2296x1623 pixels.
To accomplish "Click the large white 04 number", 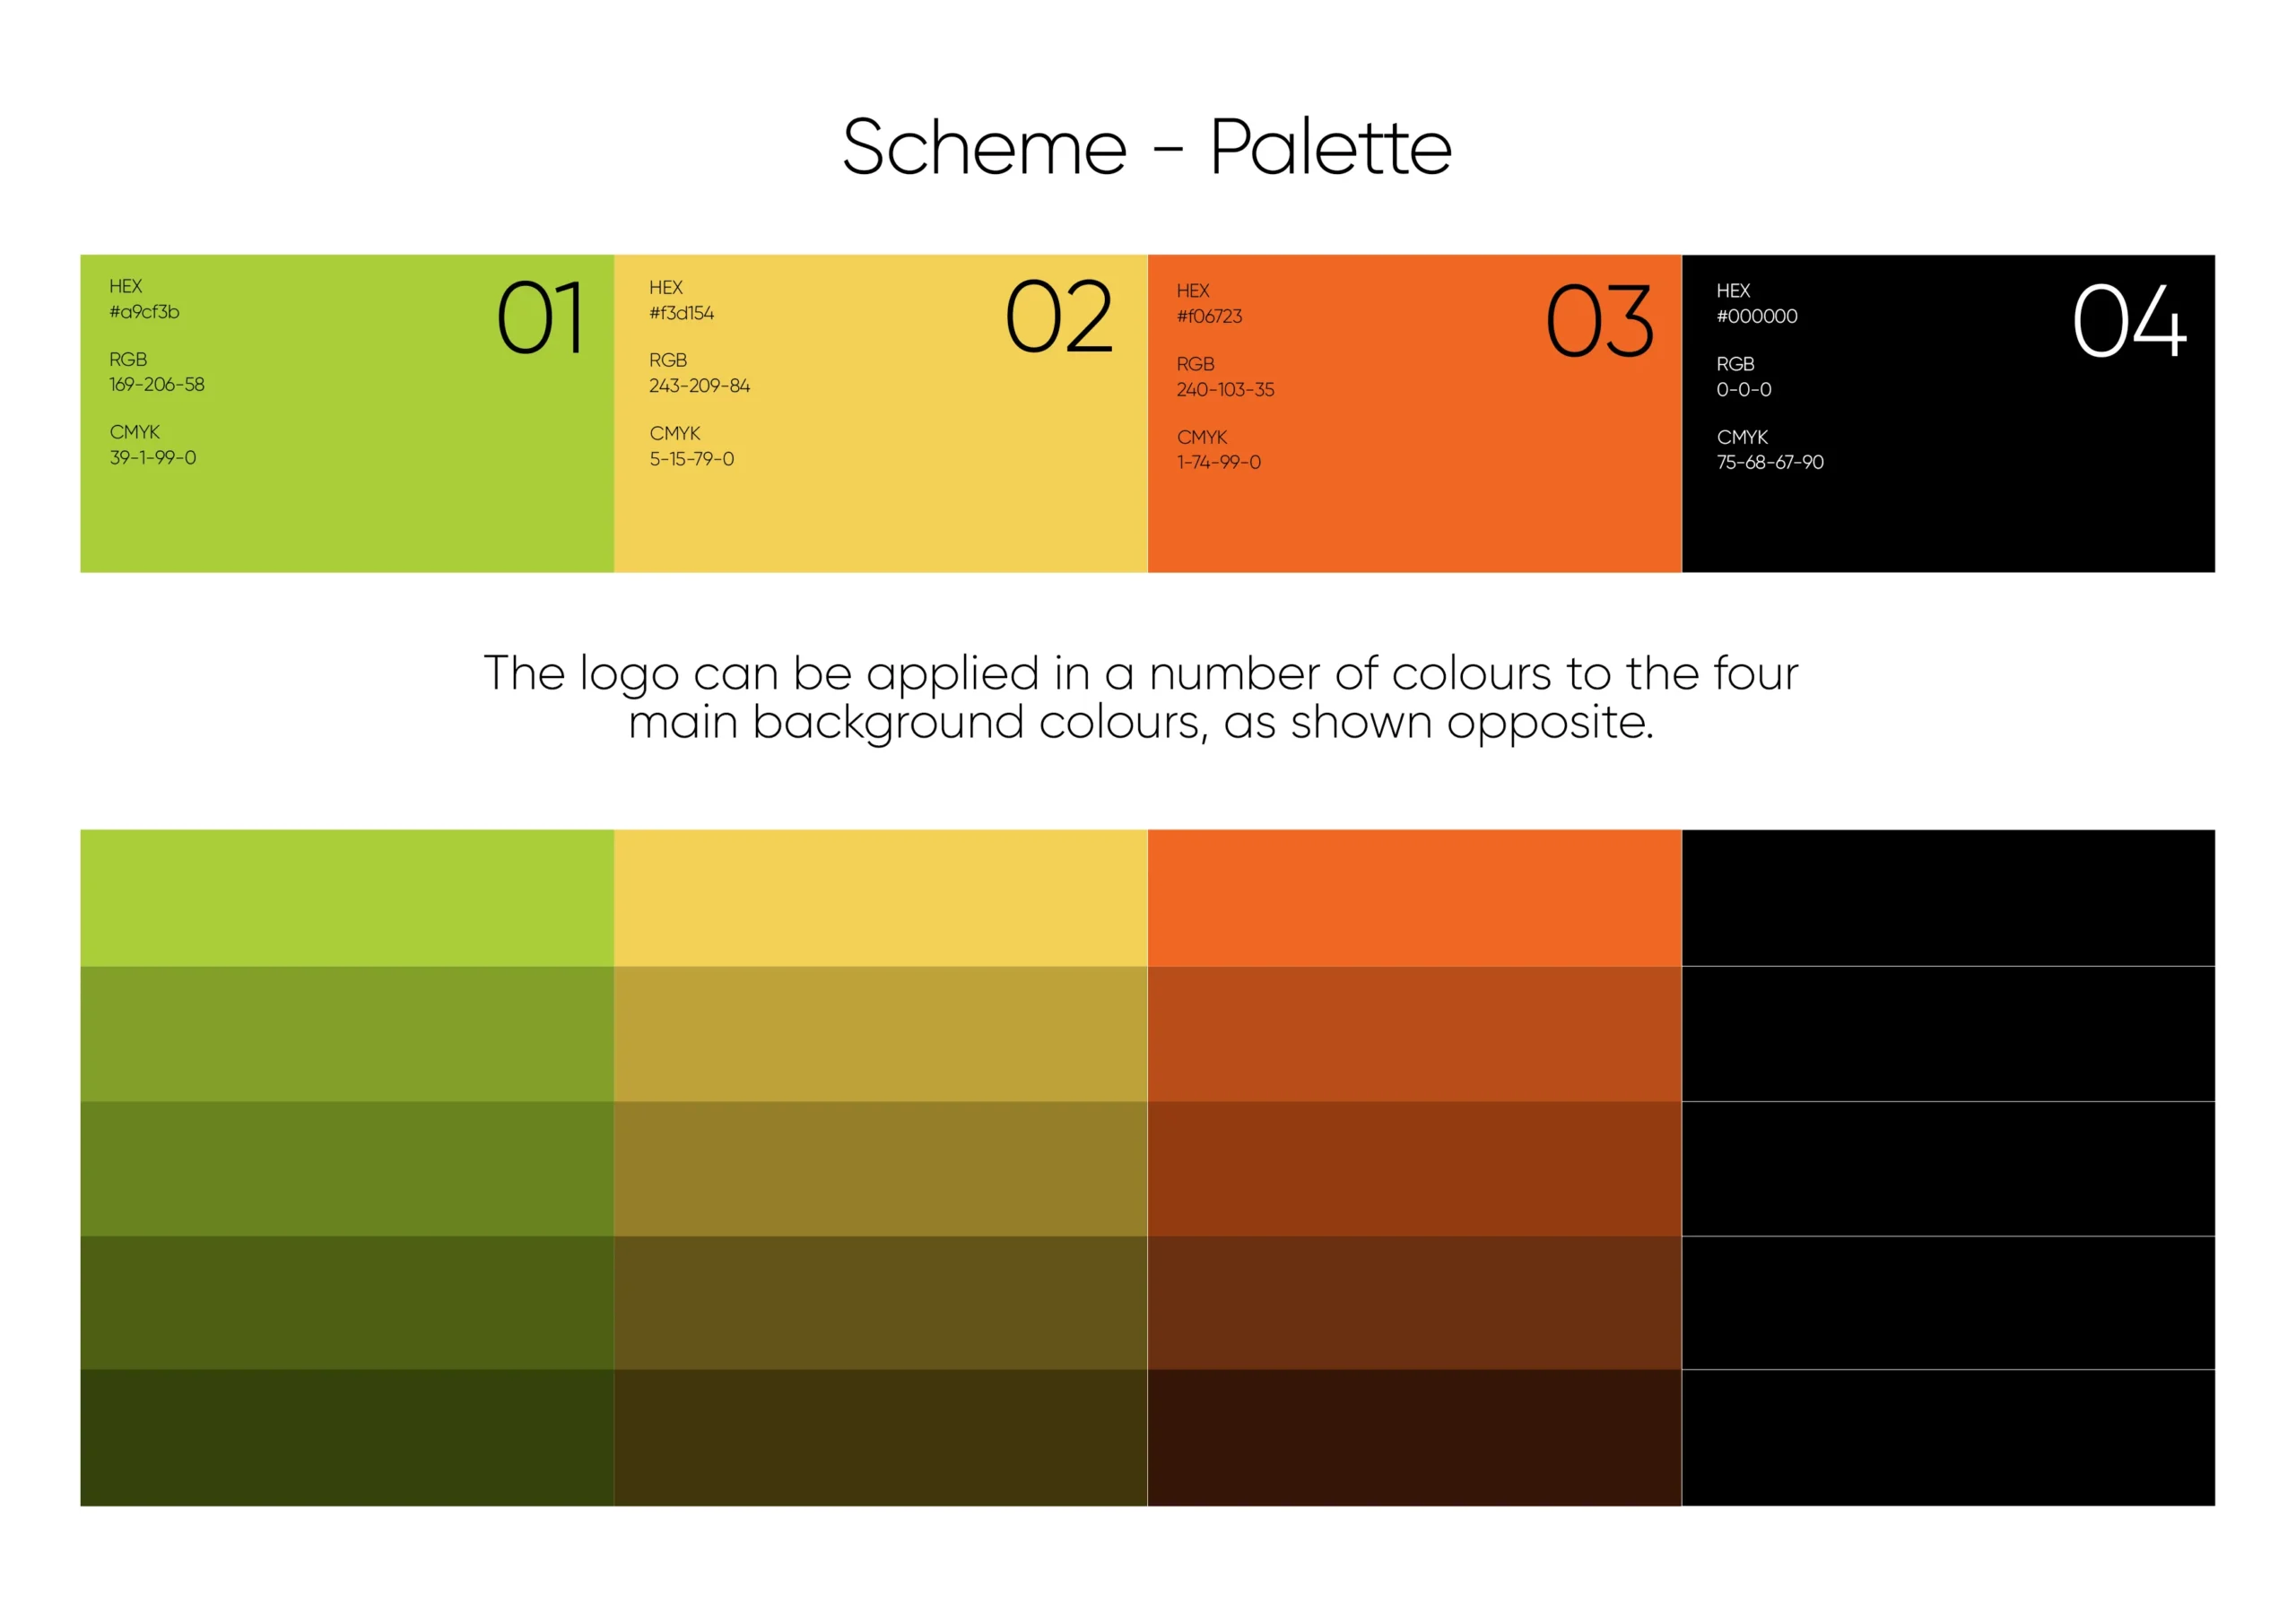I will click(x=2130, y=321).
